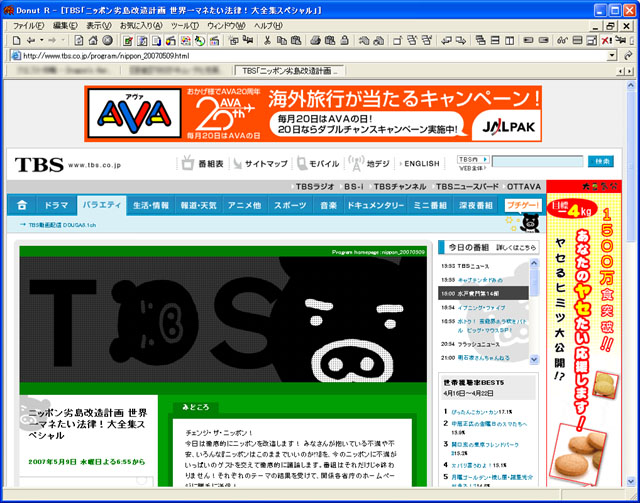Switch to previous tab with left-return arrow icon

pos(447,40)
